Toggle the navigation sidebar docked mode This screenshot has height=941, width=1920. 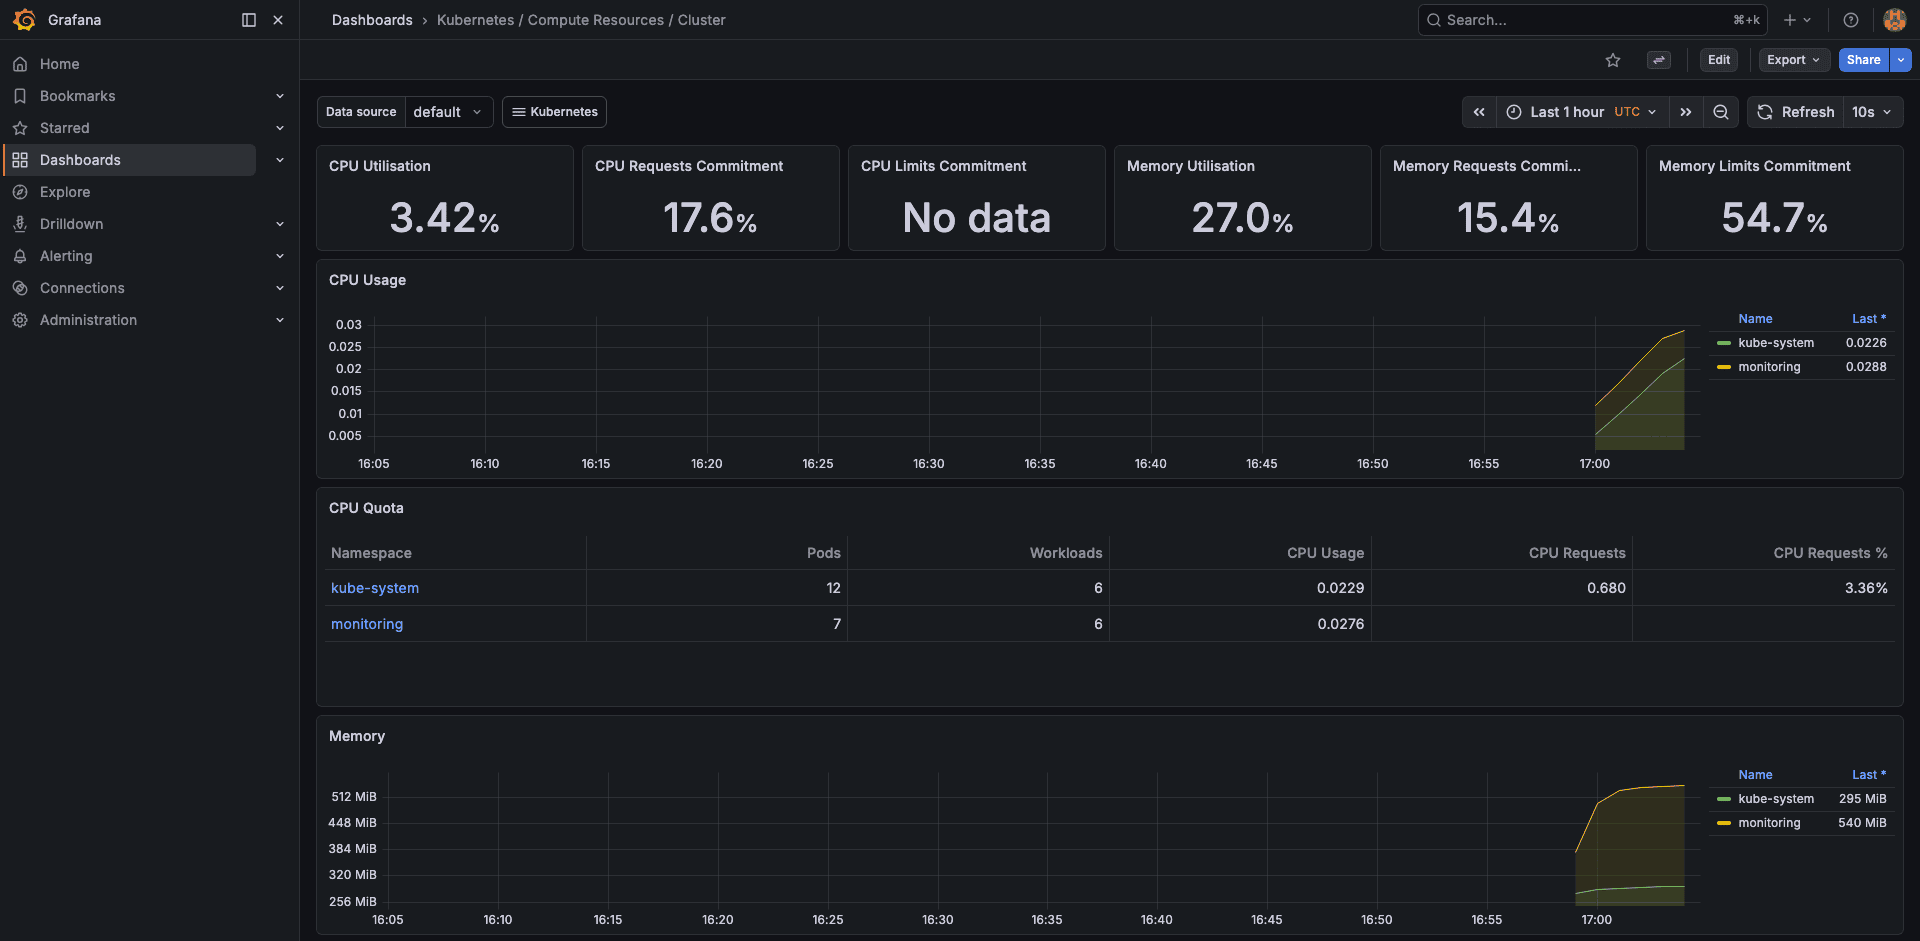point(247,19)
